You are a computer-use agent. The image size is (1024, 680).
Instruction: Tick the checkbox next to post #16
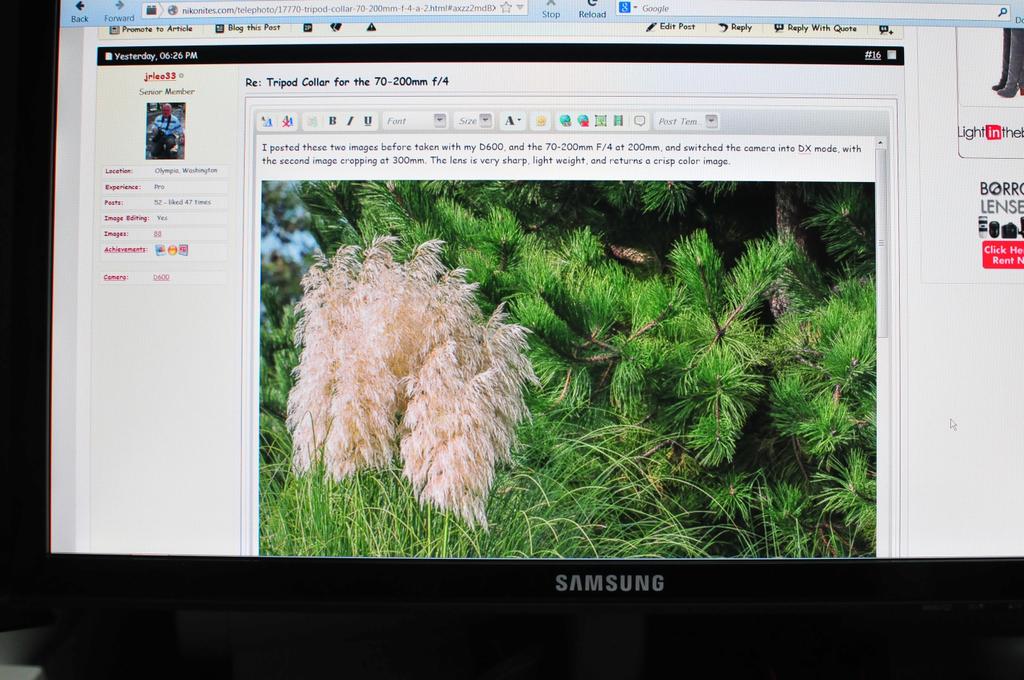tap(892, 55)
